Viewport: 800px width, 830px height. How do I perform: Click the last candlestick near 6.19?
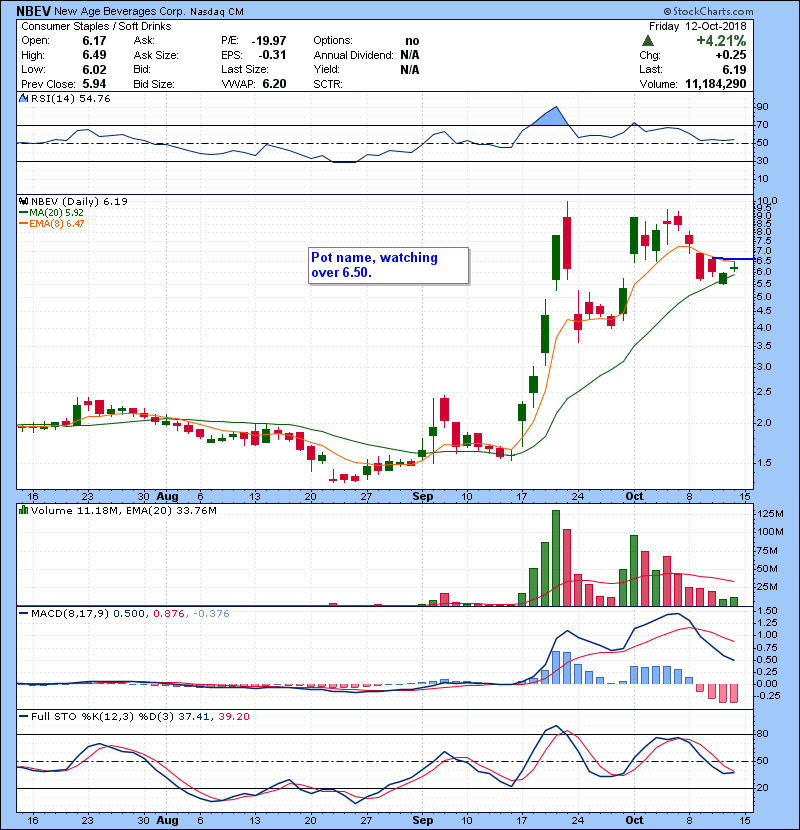coord(734,268)
